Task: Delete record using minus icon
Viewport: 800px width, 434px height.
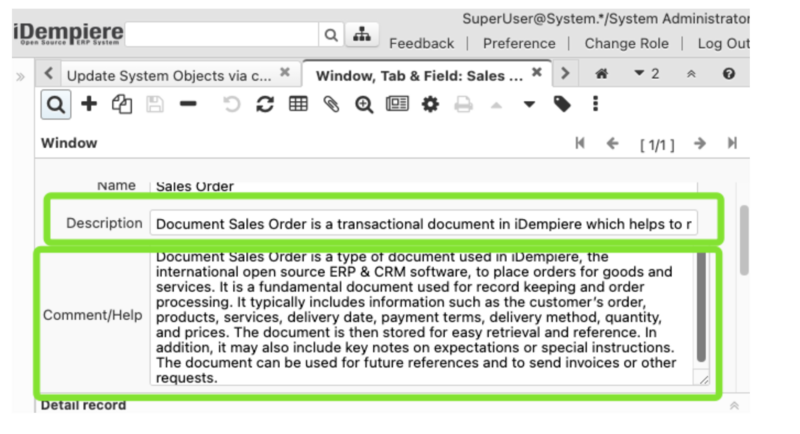Action: [187, 104]
